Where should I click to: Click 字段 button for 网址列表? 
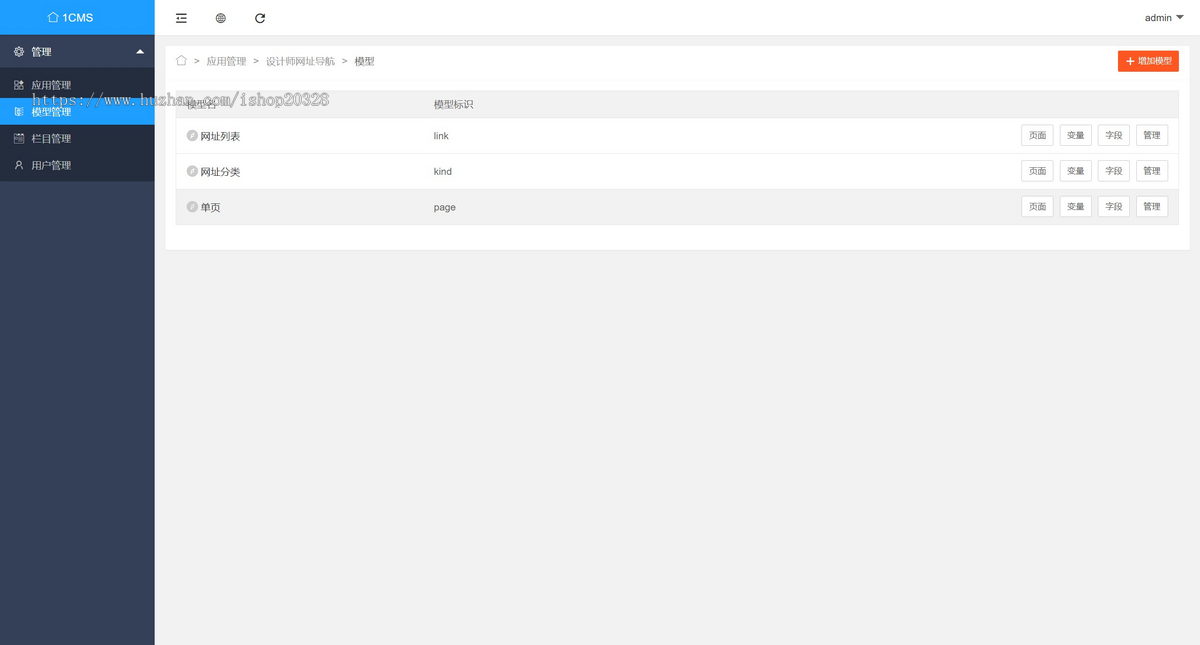tap(1114, 135)
